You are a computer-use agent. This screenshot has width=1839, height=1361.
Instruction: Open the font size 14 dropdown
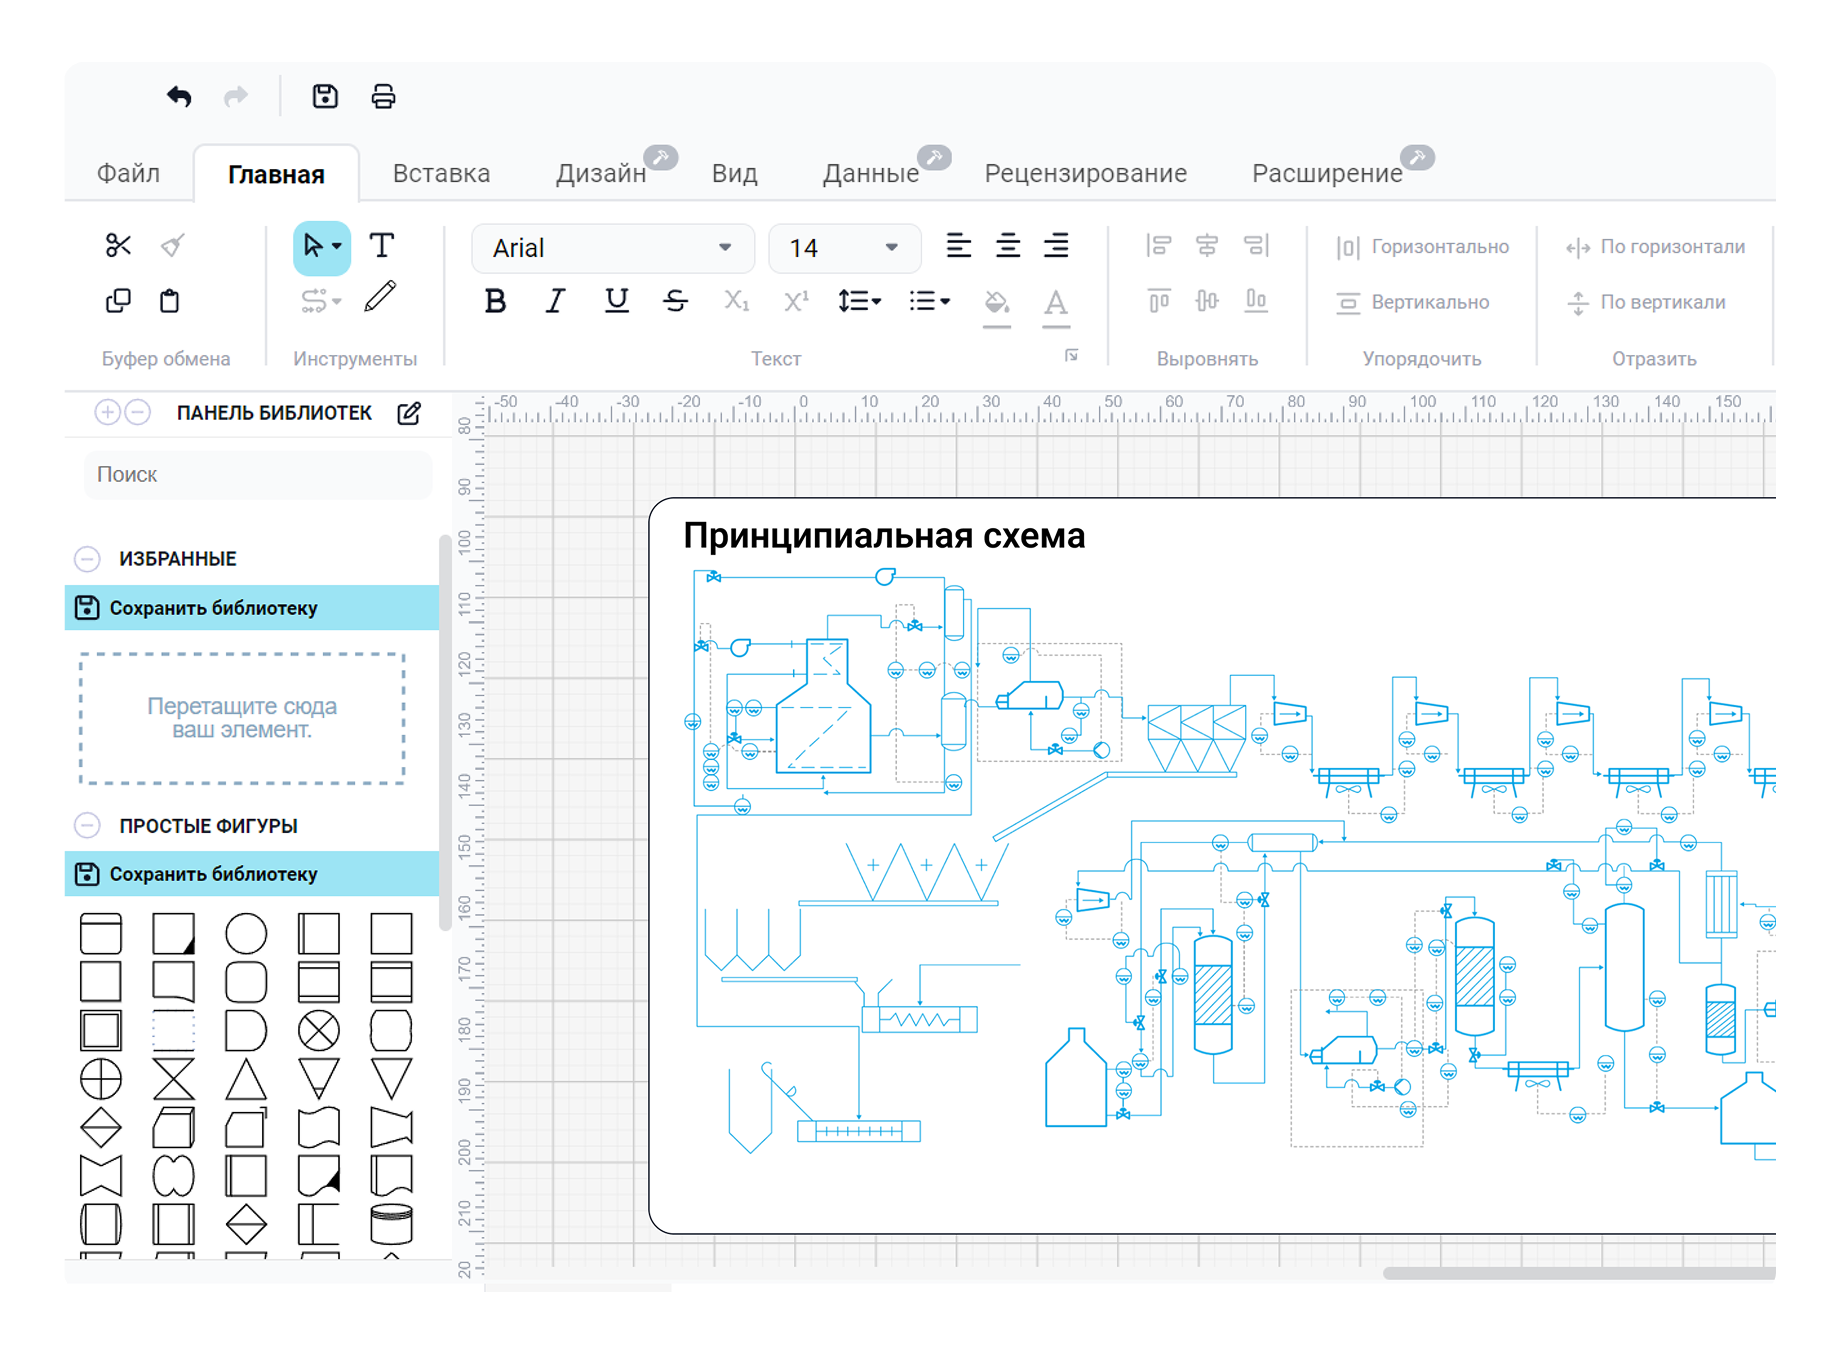coord(843,248)
